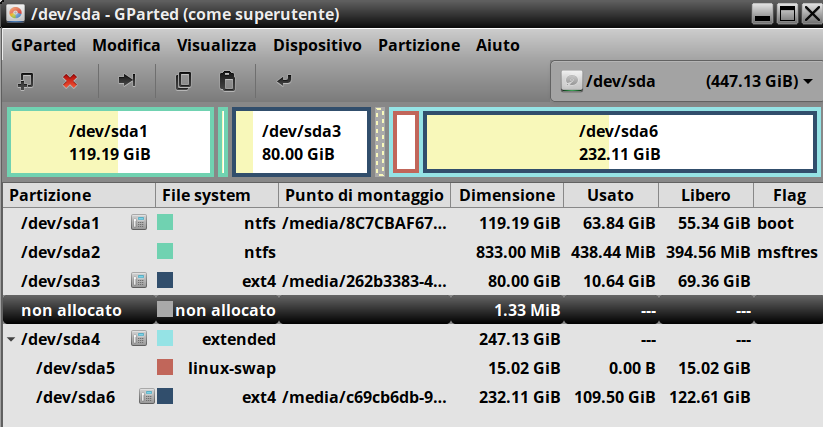Select the /dev/sda3 partition row

[413, 281]
